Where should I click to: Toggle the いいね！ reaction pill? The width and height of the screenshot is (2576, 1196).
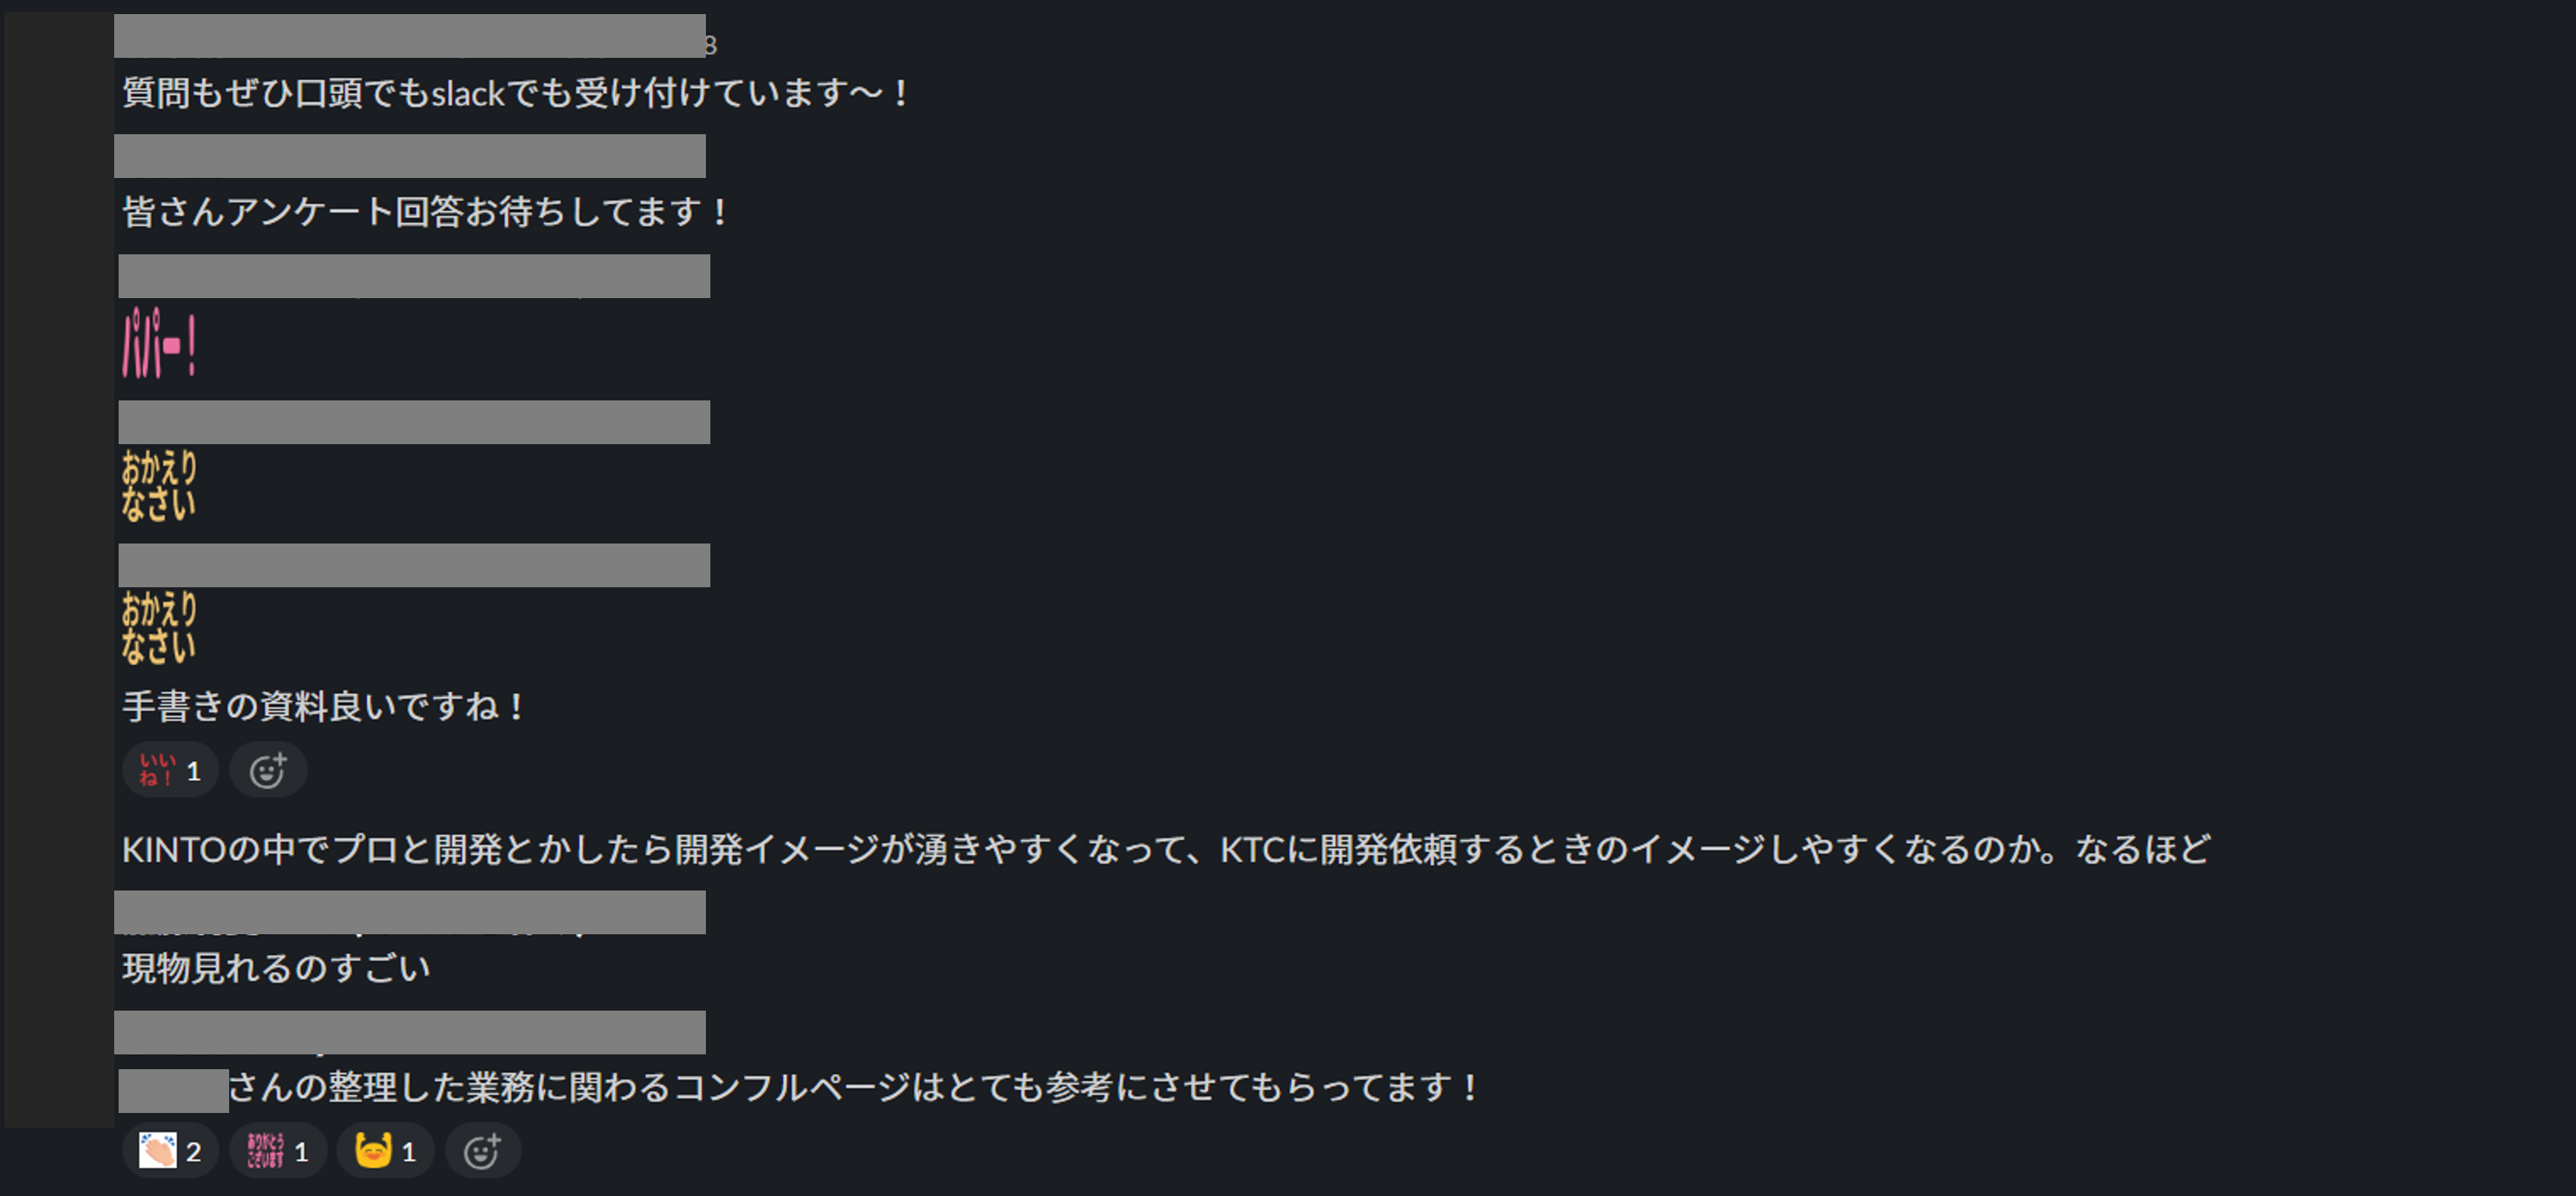pos(170,769)
